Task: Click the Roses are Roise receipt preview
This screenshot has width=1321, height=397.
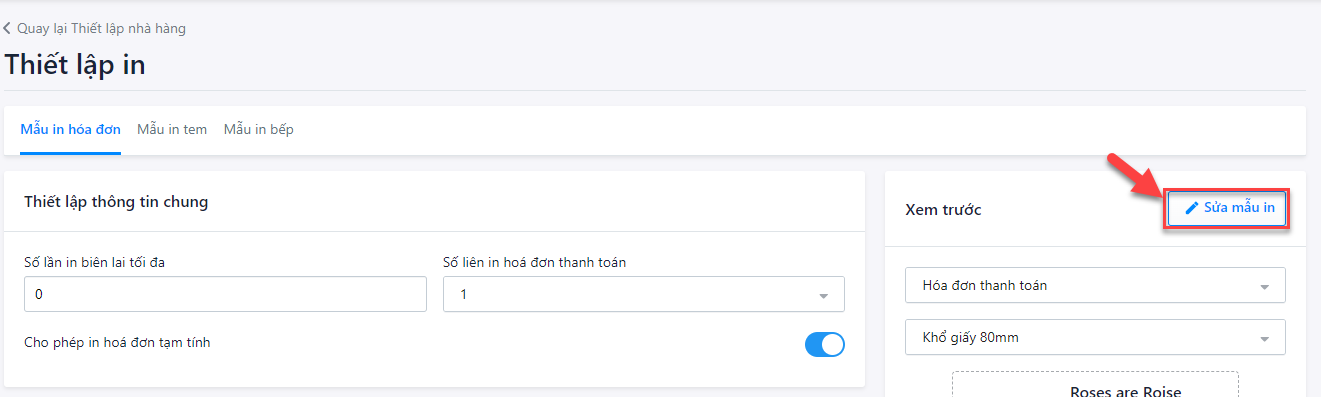Action: tap(1095, 385)
